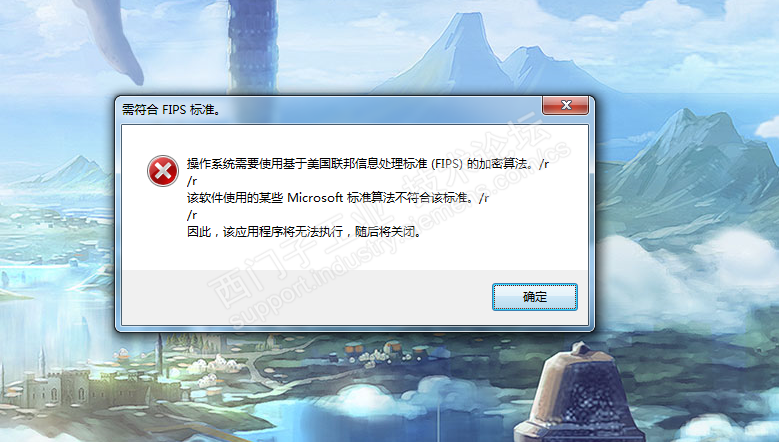Click the last line starting with 因此
The height and width of the screenshot is (442, 779).
pos(304,232)
